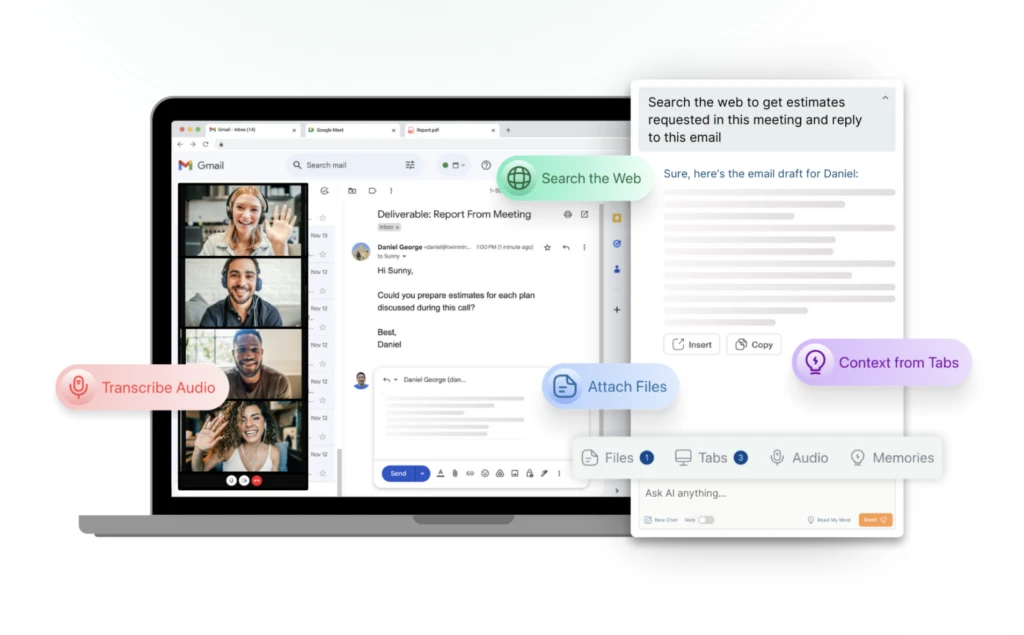Viewport: 1024px width, 635px height.
Task: End the call with the red hang-up icon
Action: click(x=257, y=480)
